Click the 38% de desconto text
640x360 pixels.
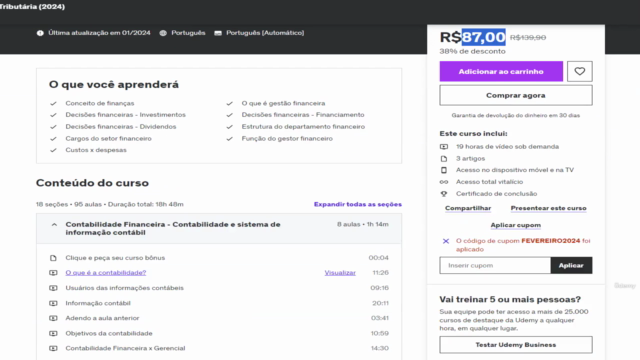(472, 51)
